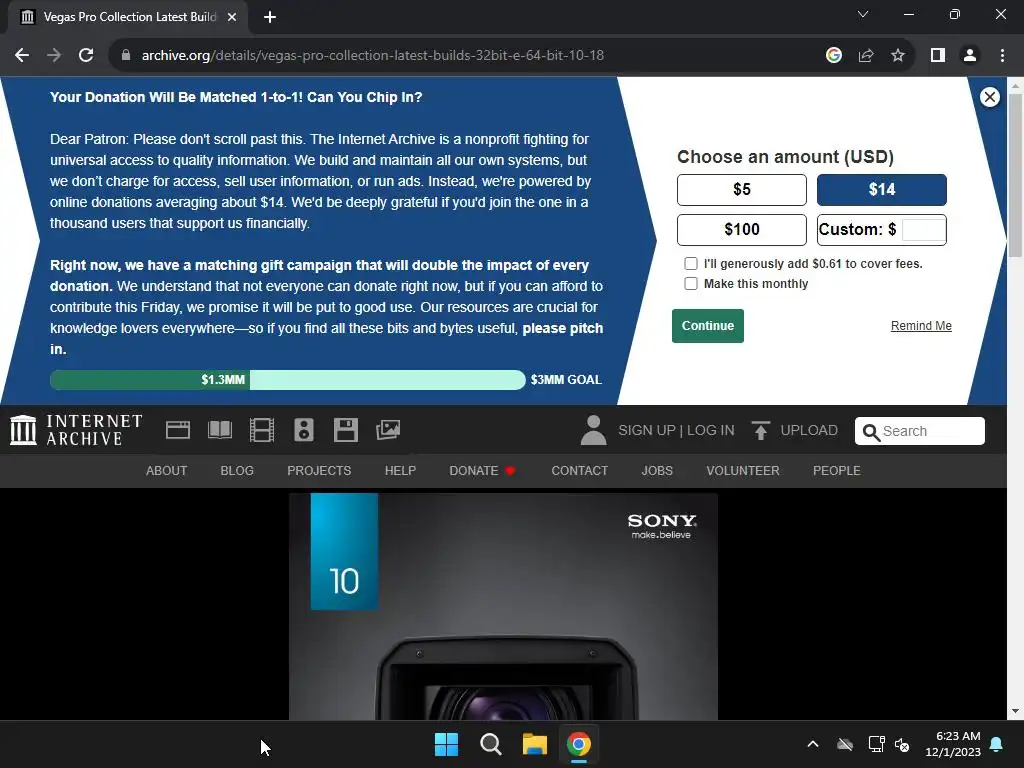
Task: Select the $5 donation amount
Action: 742,189
